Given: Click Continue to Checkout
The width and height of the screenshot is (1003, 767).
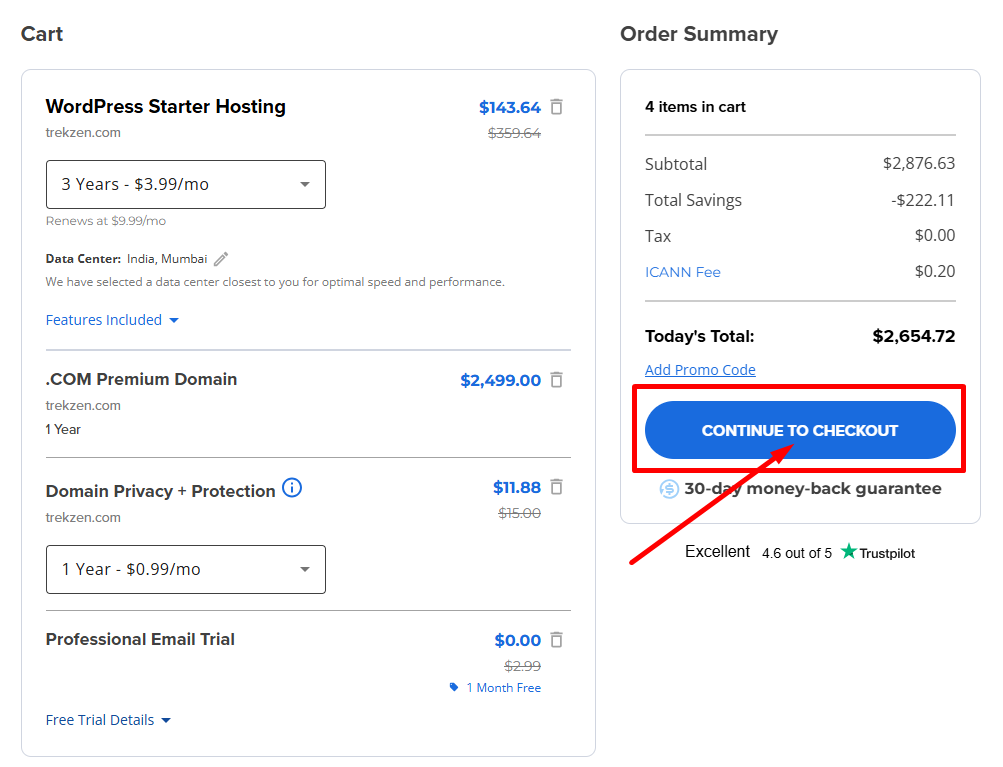Looking at the screenshot, I should tap(799, 429).
